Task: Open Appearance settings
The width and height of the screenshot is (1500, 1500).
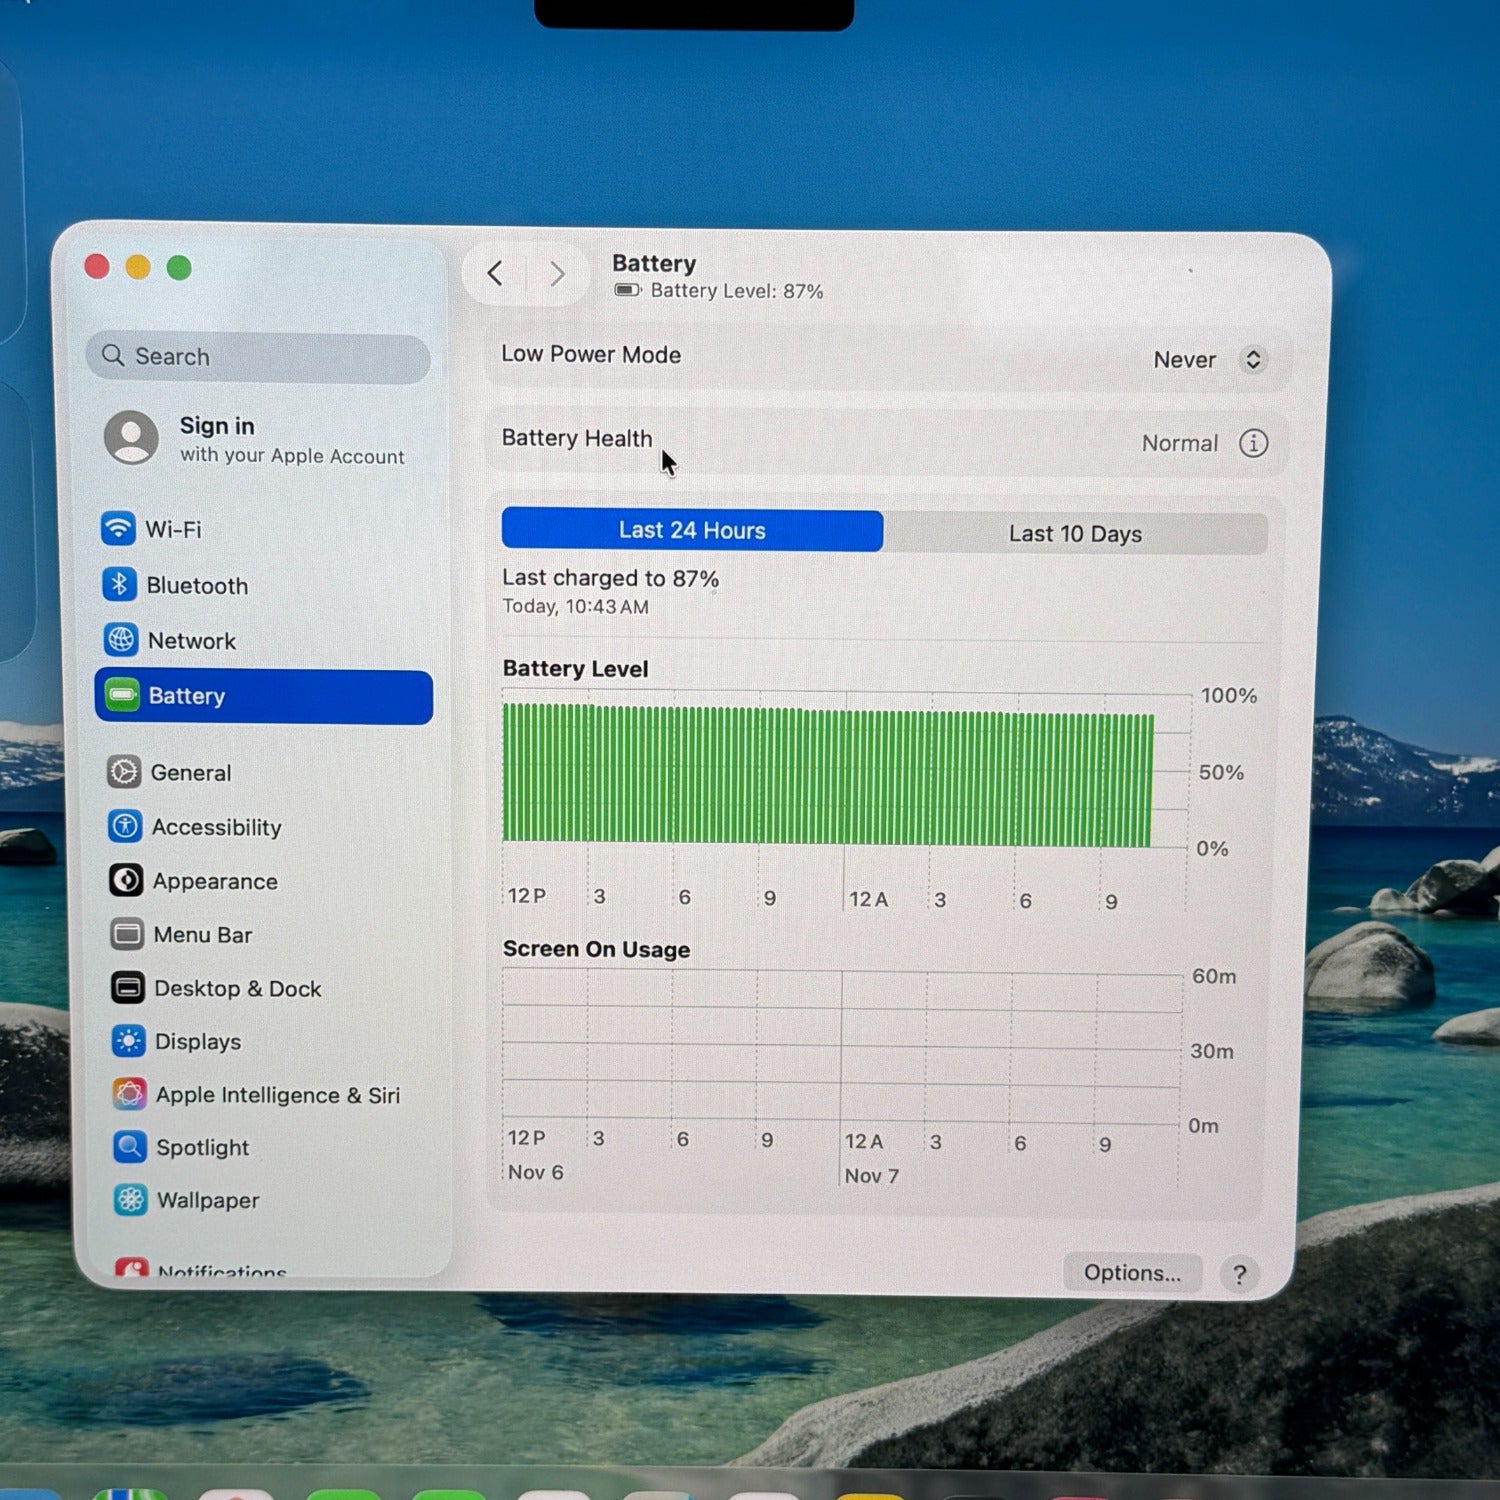Action: tap(214, 881)
